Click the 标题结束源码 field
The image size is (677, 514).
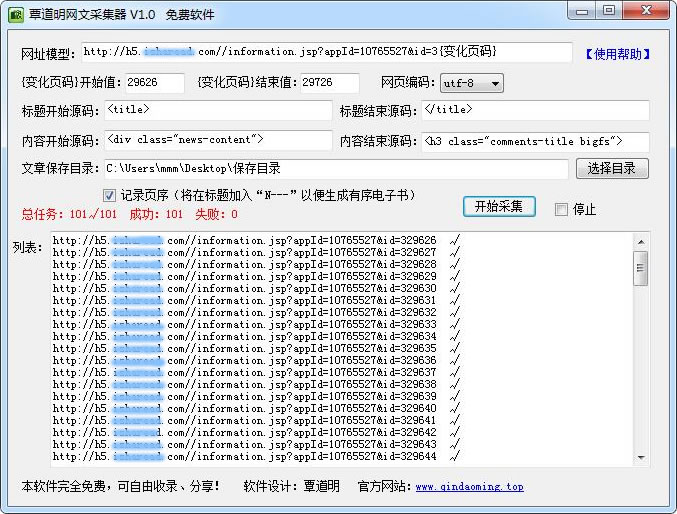(x=534, y=111)
